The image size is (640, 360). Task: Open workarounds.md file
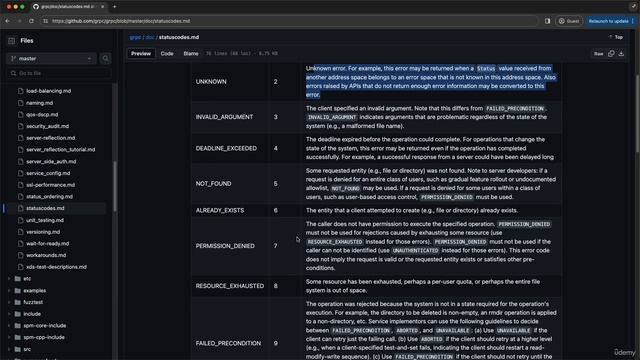(46, 255)
